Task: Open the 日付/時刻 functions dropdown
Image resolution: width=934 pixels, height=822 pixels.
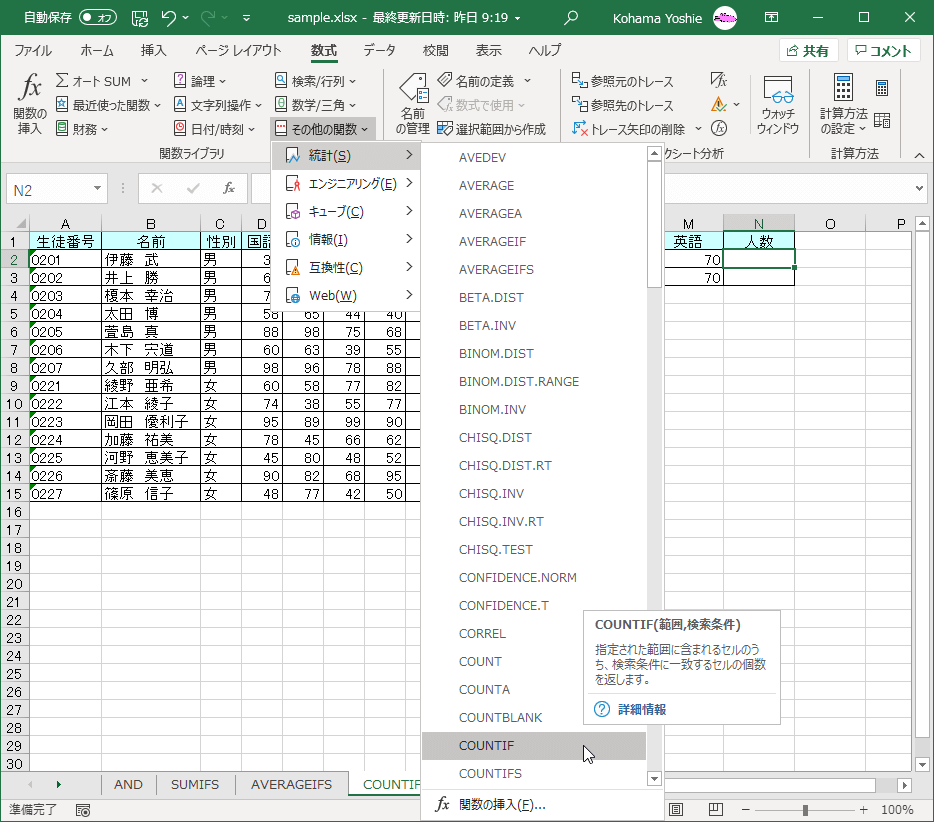Action: coord(216,129)
